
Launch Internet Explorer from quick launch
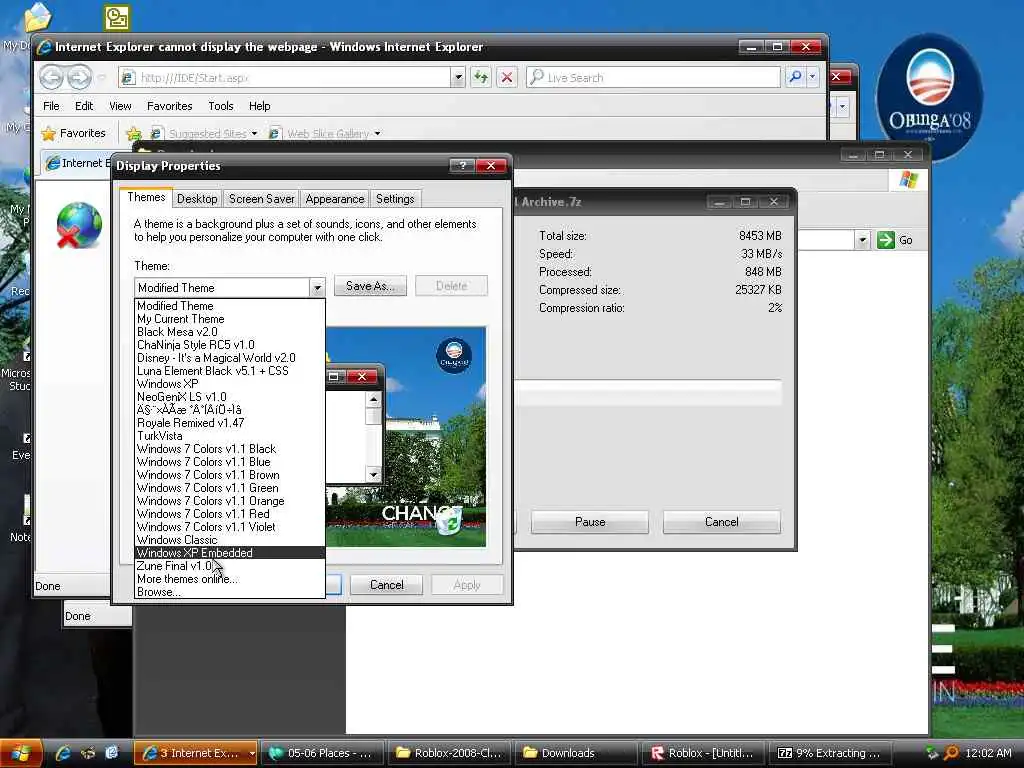point(63,753)
